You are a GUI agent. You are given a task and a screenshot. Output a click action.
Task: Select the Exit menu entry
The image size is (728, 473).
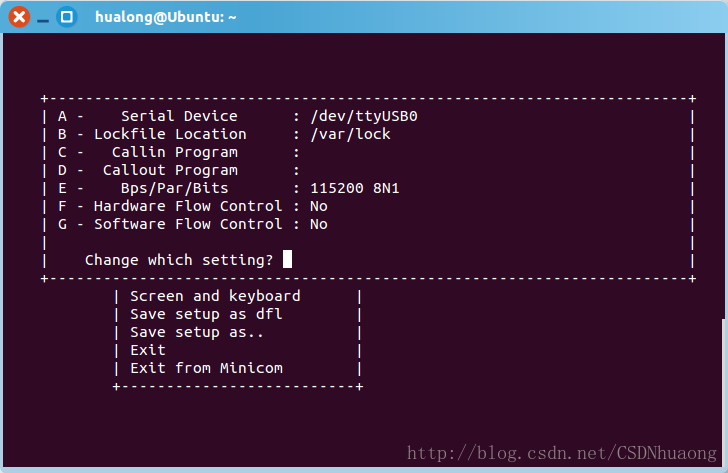(148, 350)
